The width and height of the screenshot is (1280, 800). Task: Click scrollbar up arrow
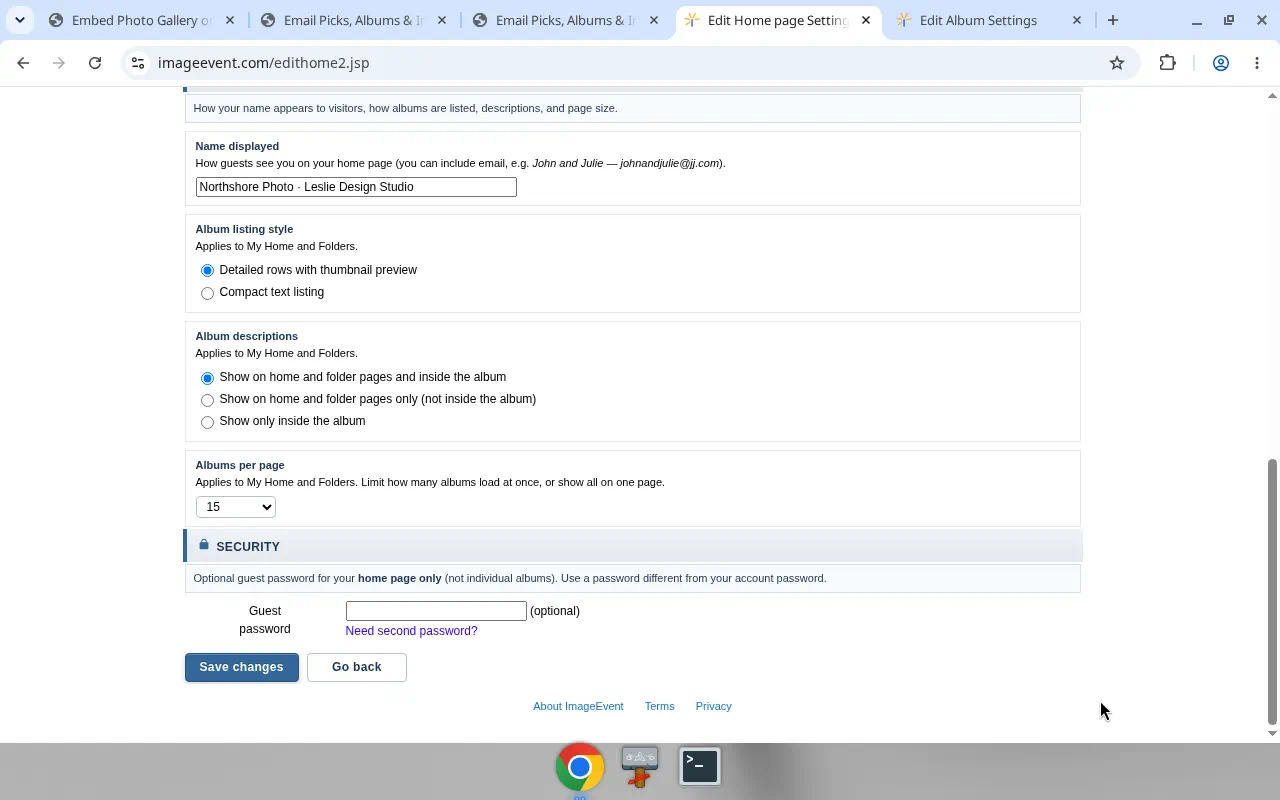pos(1272,95)
